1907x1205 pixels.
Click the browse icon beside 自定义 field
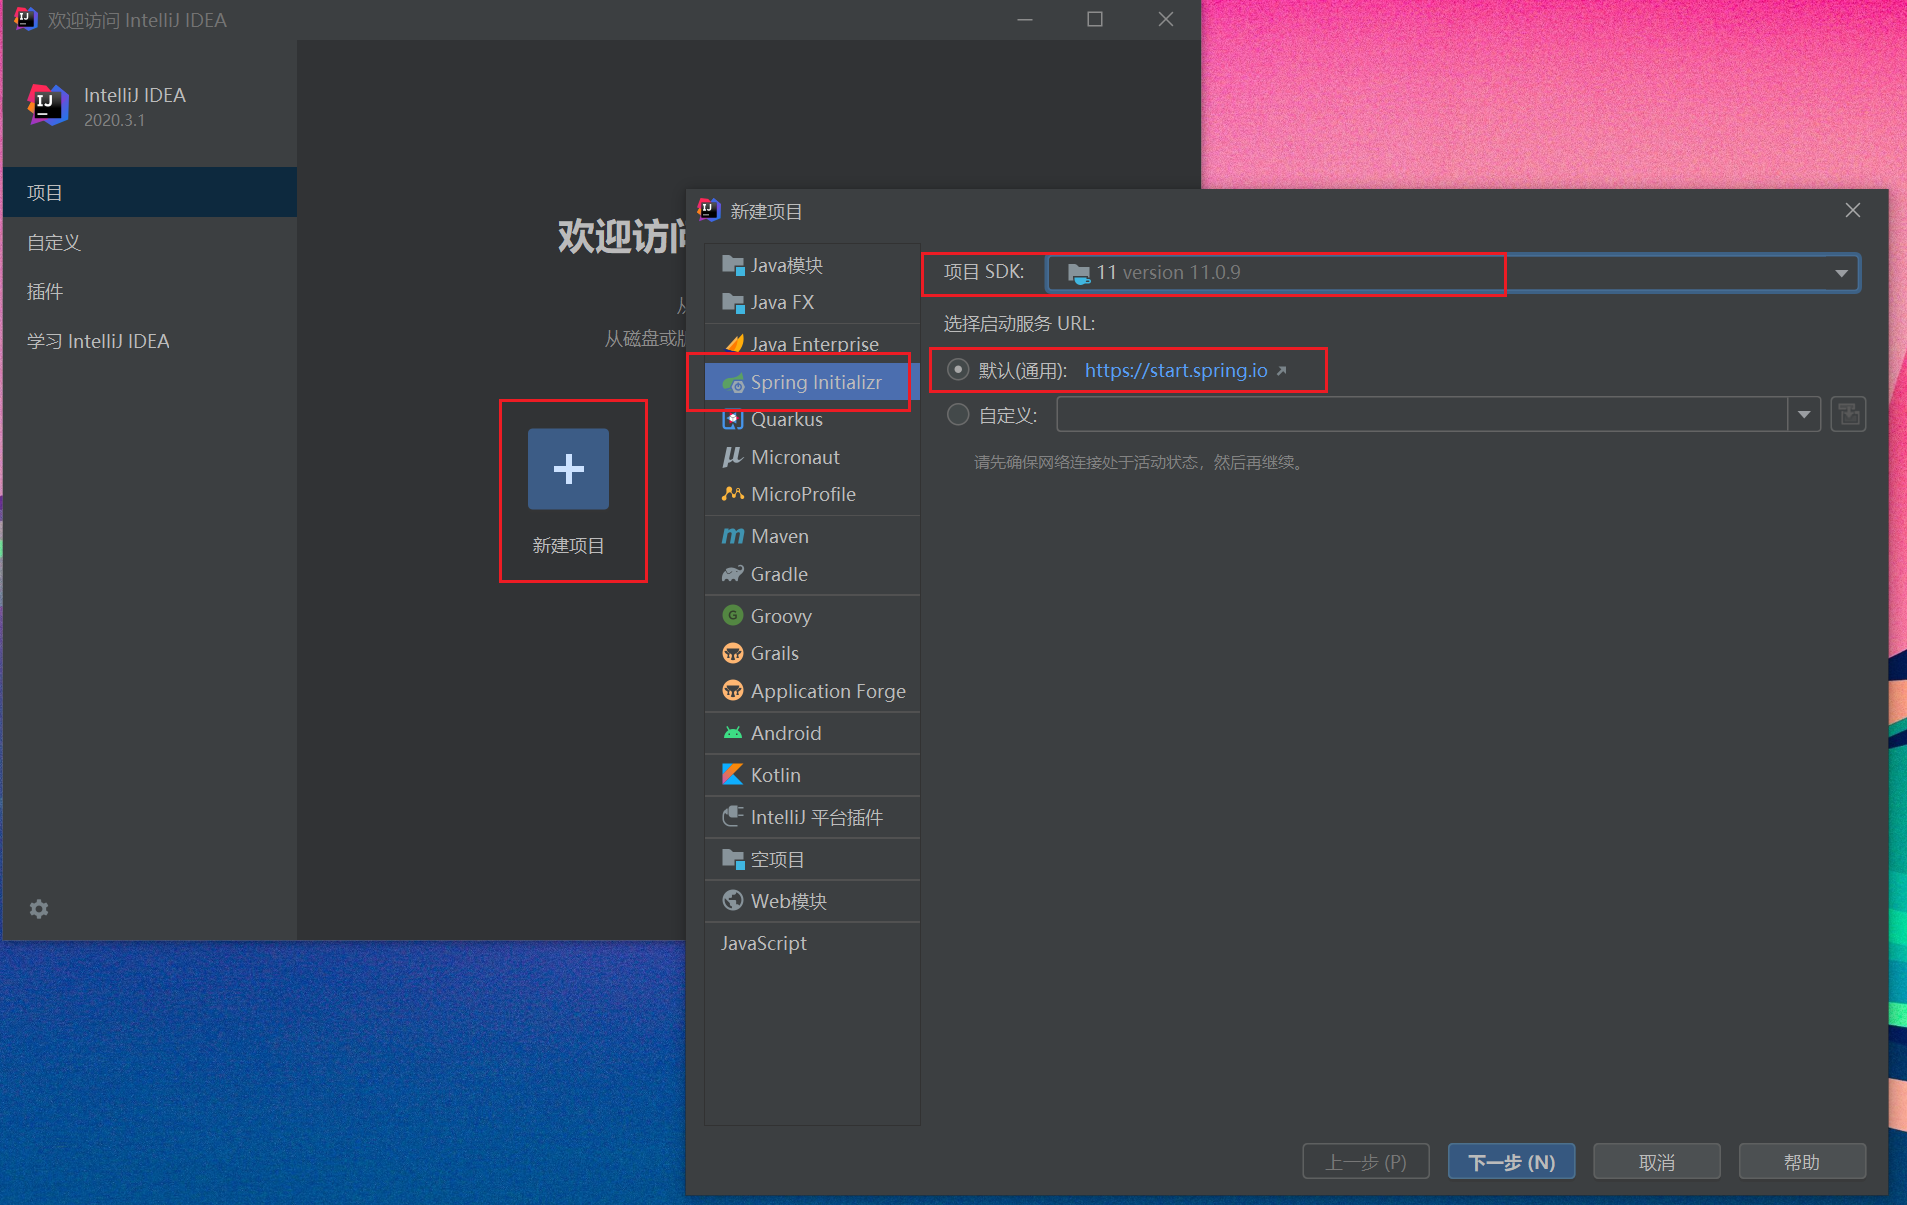[1848, 414]
